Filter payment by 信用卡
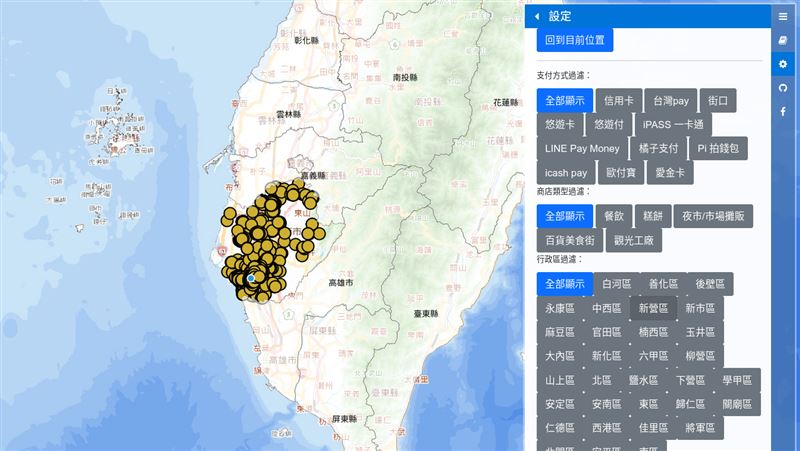This screenshot has height=451, width=800. pyautogui.click(x=618, y=101)
